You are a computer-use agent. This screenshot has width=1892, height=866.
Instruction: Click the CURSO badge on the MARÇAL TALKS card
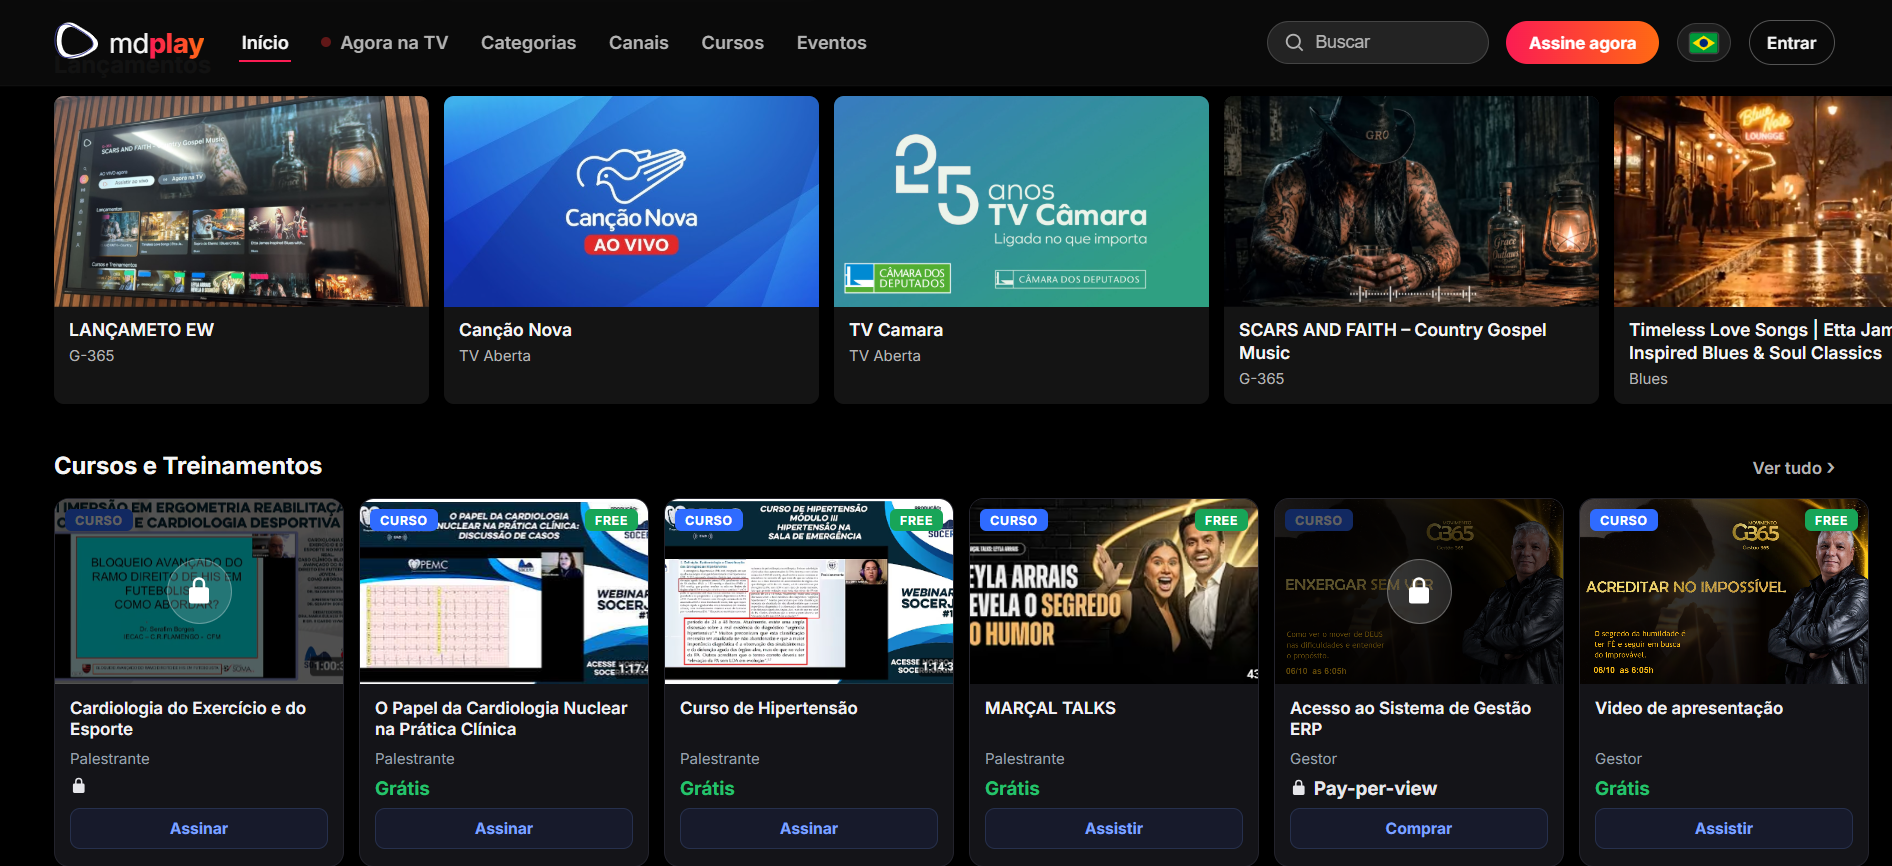pyautogui.click(x=1014, y=520)
